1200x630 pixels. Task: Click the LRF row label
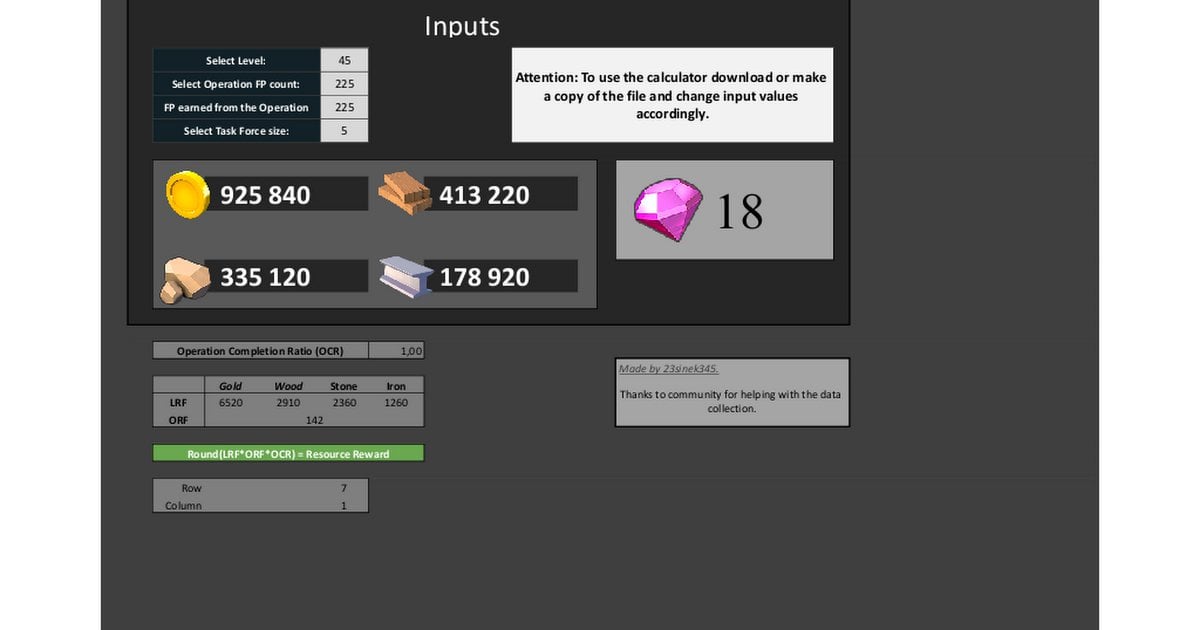(x=179, y=403)
